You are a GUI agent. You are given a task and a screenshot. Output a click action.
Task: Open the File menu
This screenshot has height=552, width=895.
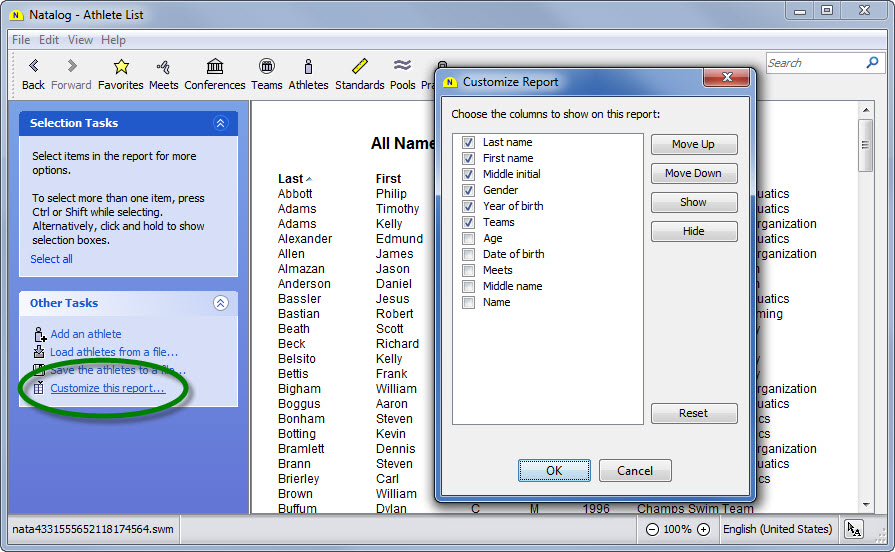pos(21,40)
